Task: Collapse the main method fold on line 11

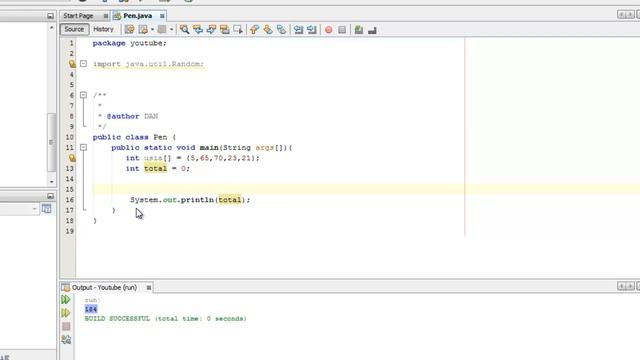Action: [x=83, y=147]
